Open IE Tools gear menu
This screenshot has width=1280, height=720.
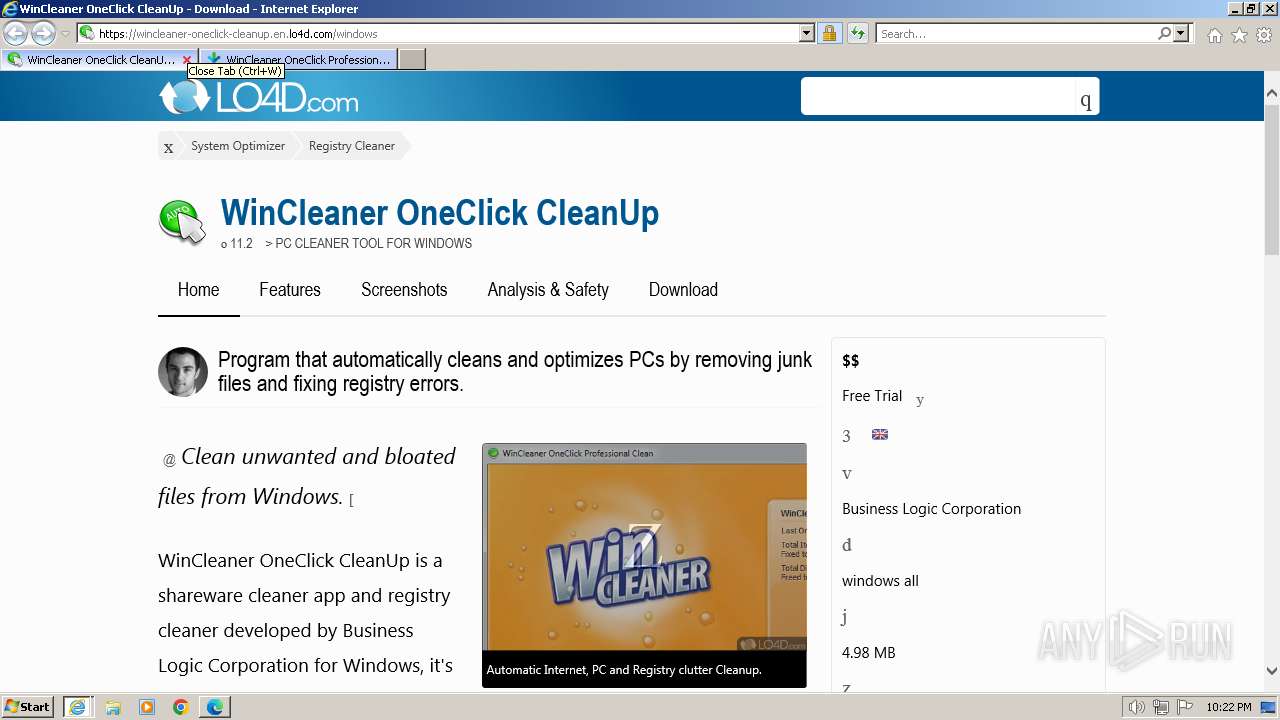1264,35
